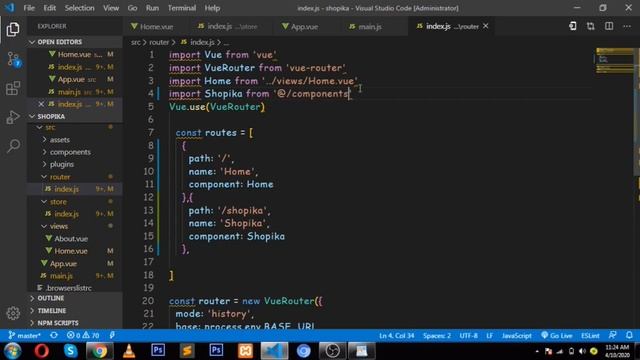This screenshot has width=640, height=360.
Task: Click the code minimap preview
Action: coord(616,61)
